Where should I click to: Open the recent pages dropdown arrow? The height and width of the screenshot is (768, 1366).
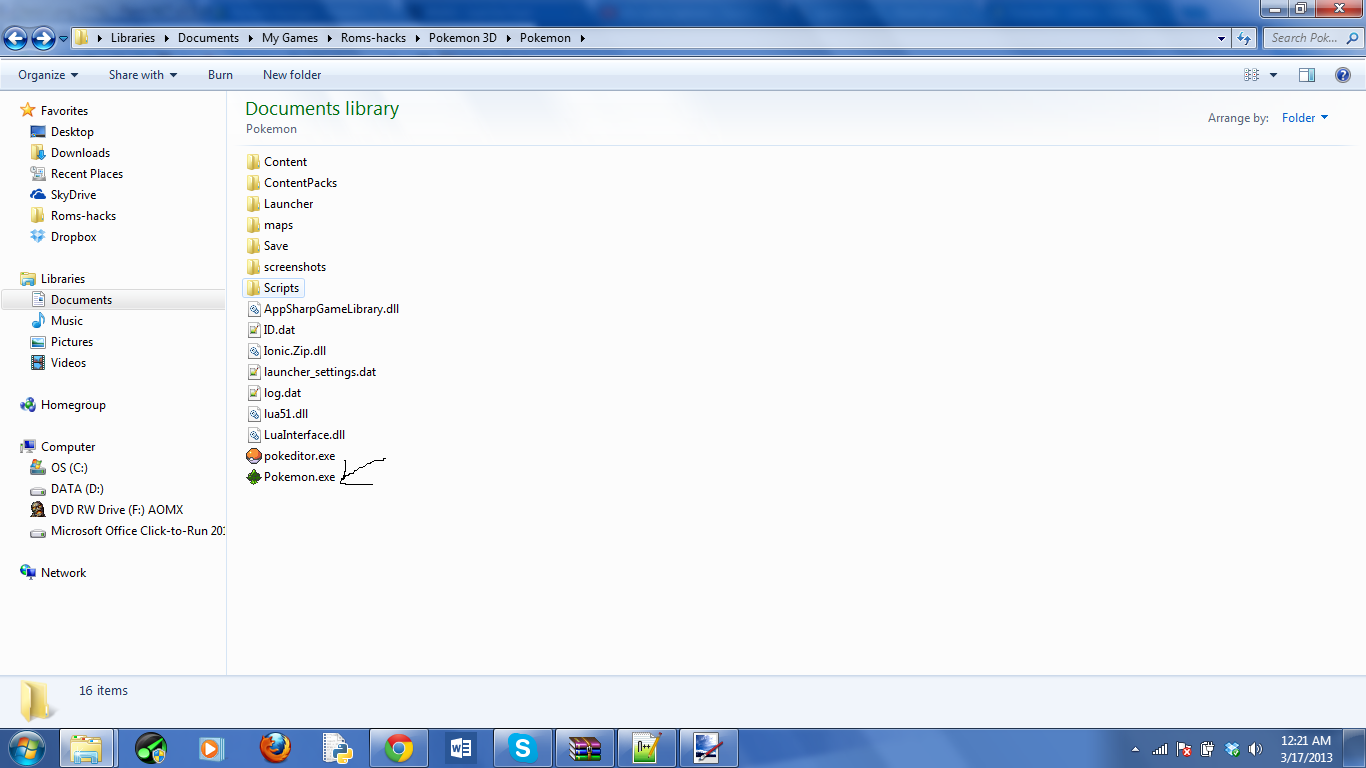point(63,39)
